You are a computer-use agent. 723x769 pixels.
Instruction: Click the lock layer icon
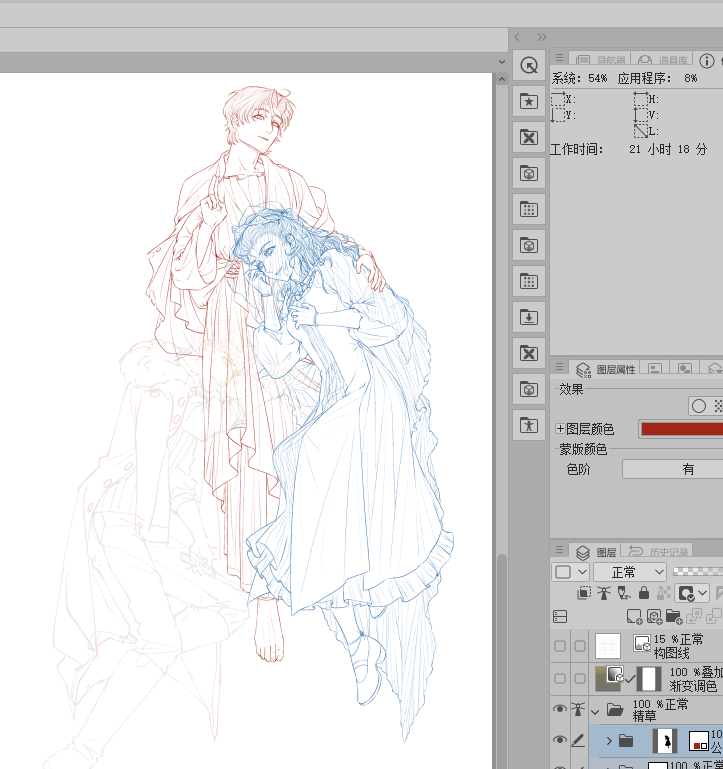tap(643, 593)
